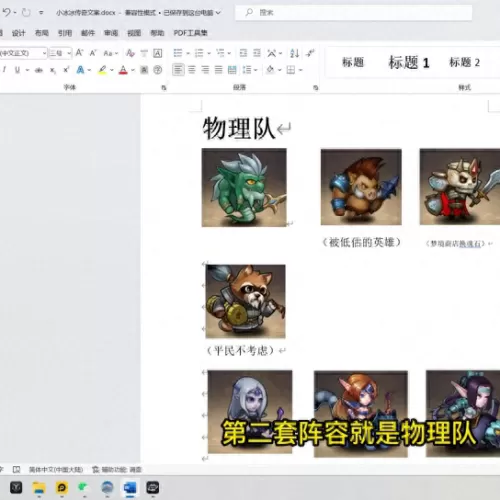Apply the yellow text highlight color
500x500 pixels.
pos(102,70)
